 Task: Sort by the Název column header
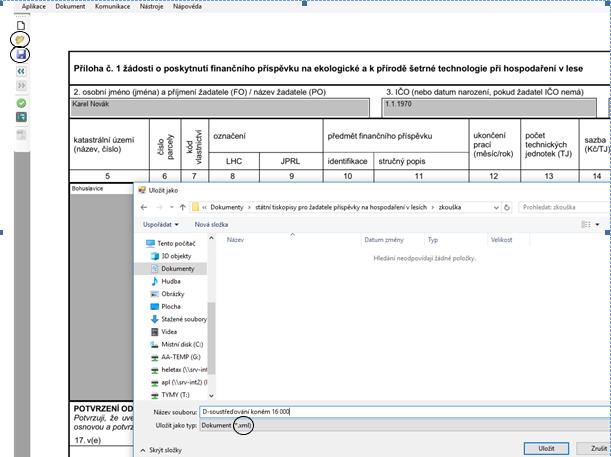click(x=235, y=240)
